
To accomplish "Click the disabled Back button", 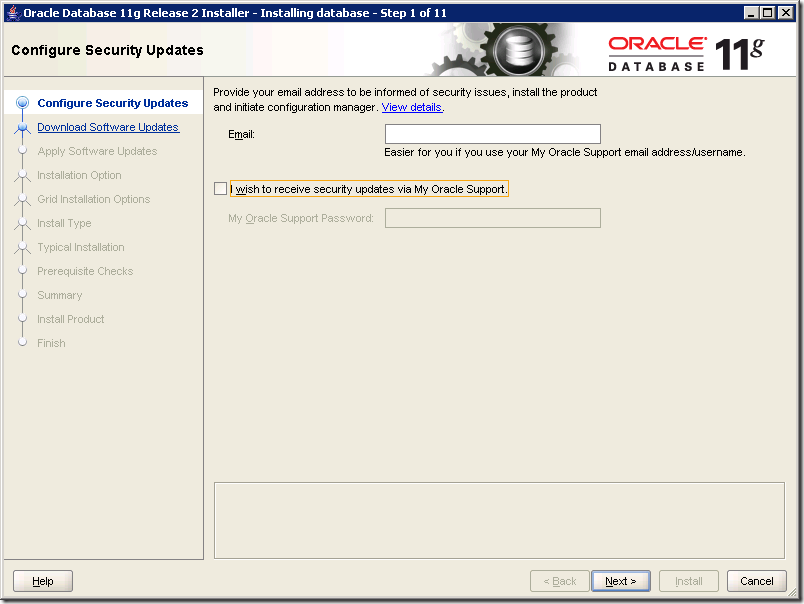I will (559, 581).
